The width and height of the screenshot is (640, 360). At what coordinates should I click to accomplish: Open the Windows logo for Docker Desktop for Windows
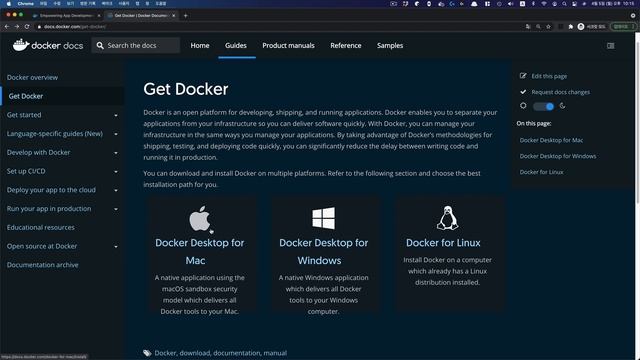coord(323,218)
